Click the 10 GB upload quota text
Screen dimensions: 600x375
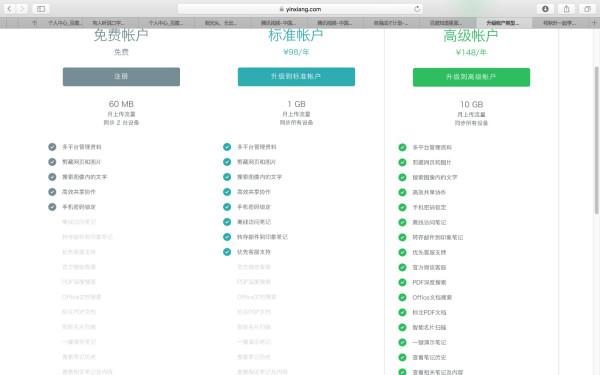pyautogui.click(x=471, y=104)
